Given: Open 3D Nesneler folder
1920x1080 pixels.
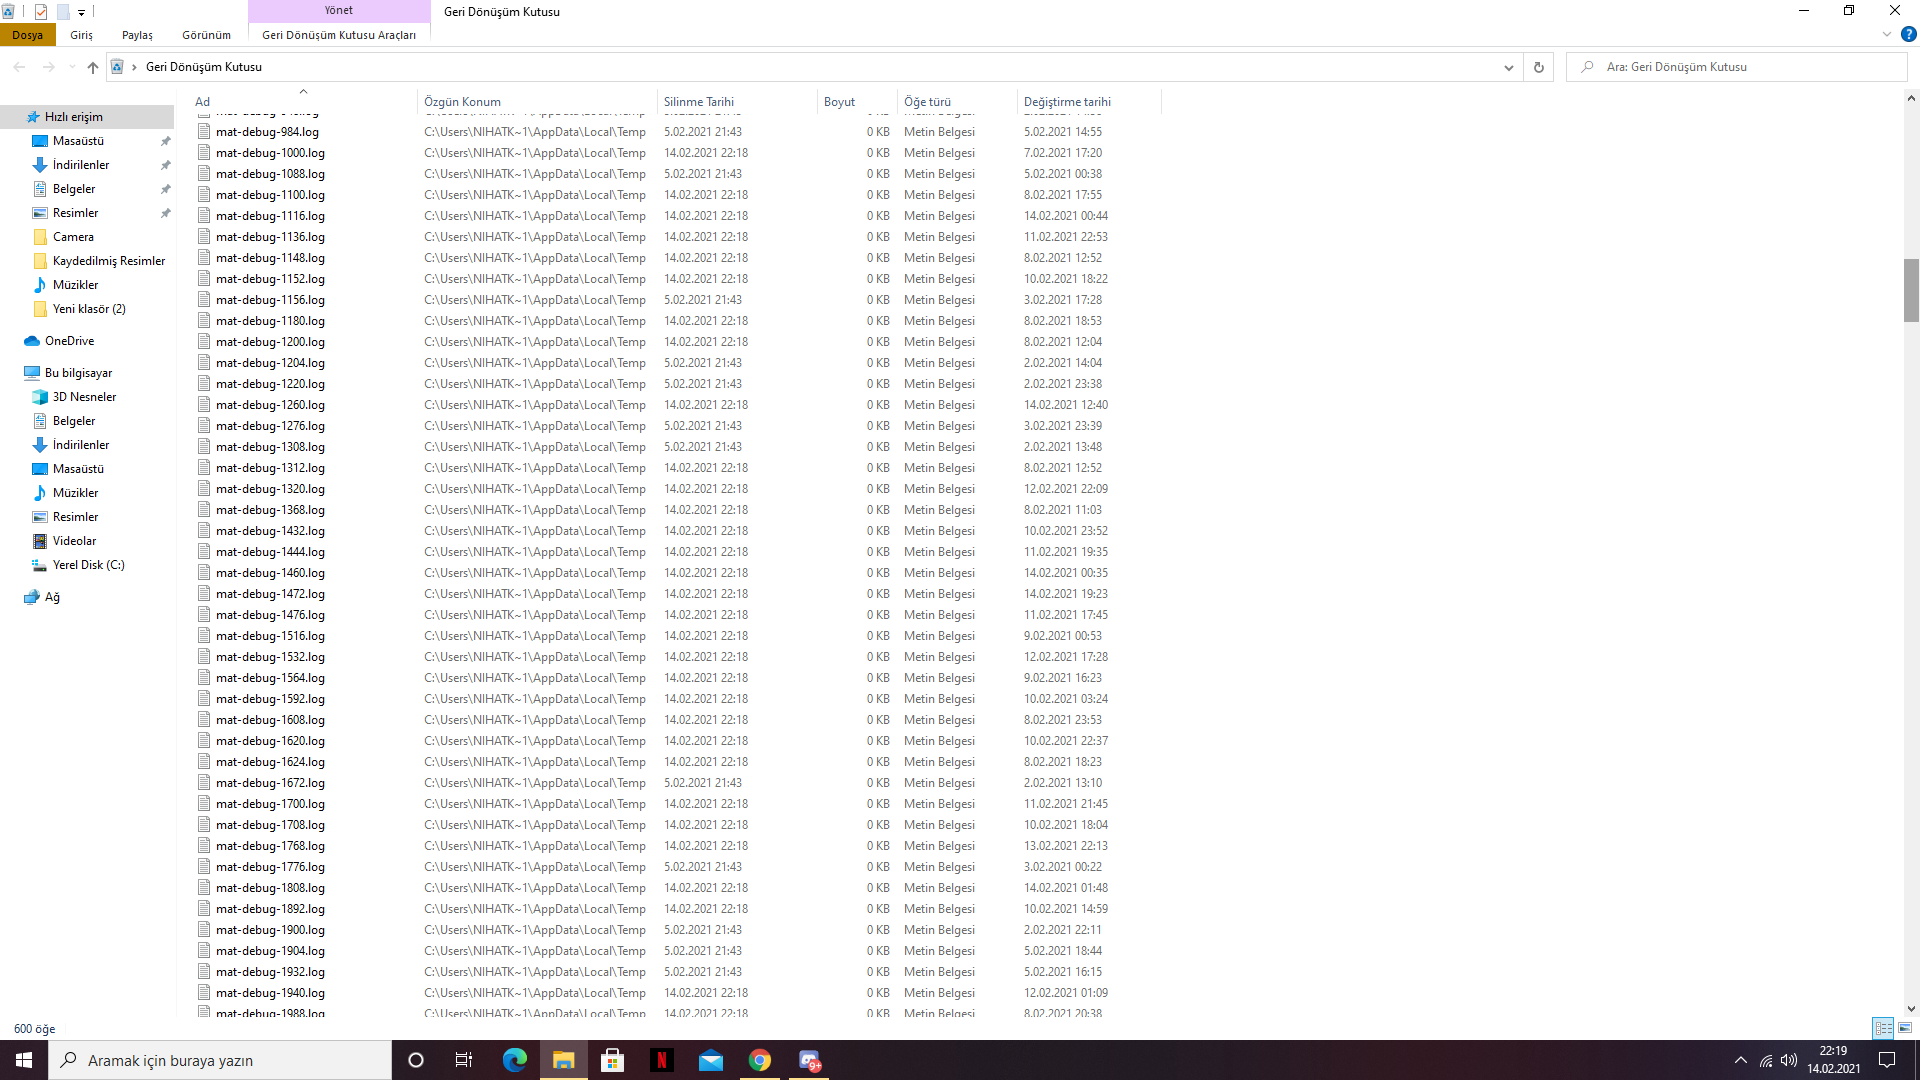Looking at the screenshot, I should [84, 397].
